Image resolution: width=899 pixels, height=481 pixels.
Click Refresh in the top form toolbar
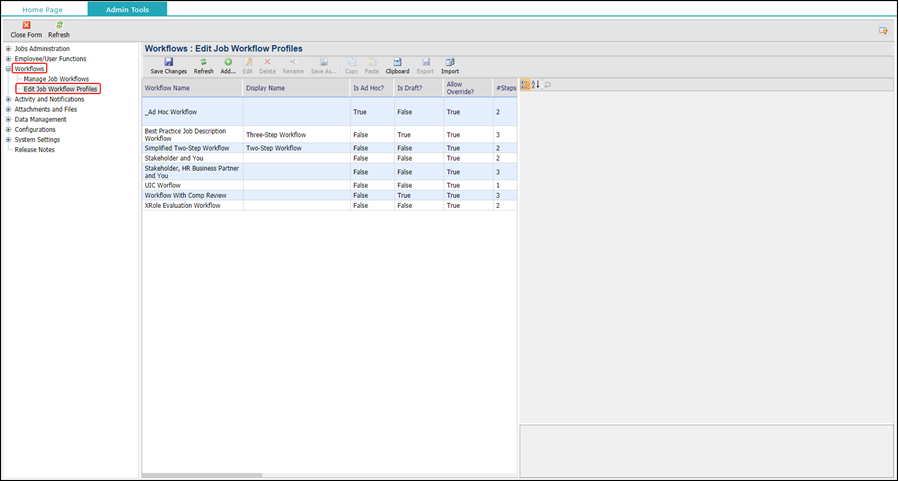pos(59,29)
